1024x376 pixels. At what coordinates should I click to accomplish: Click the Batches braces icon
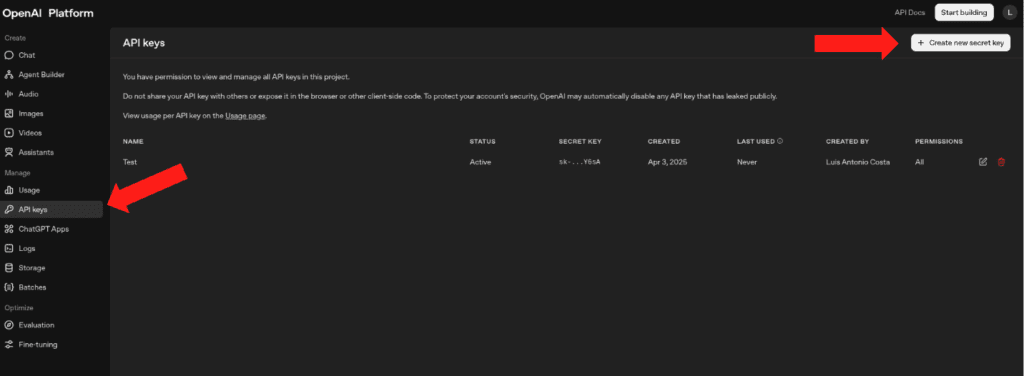pyautogui.click(x=9, y=287)
